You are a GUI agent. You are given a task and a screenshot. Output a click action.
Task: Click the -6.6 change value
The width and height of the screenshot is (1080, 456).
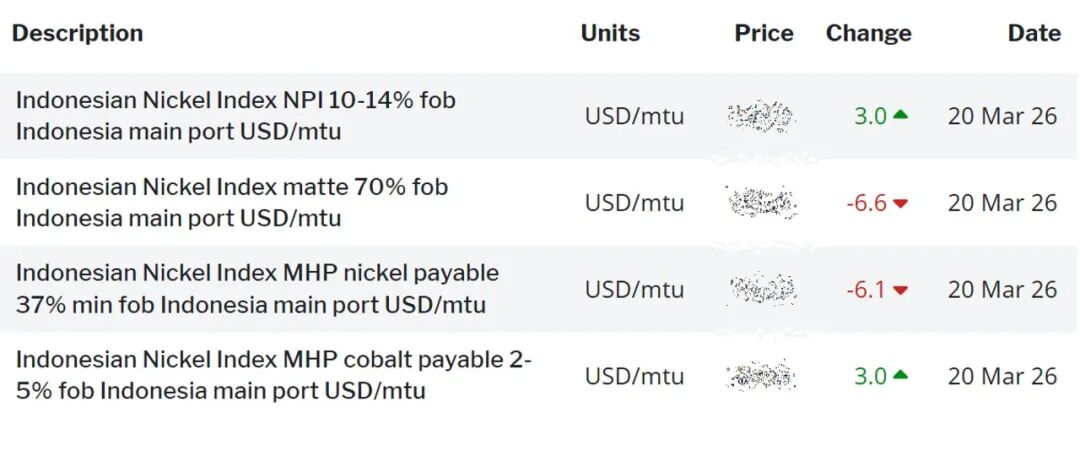[x=867, y=203]
